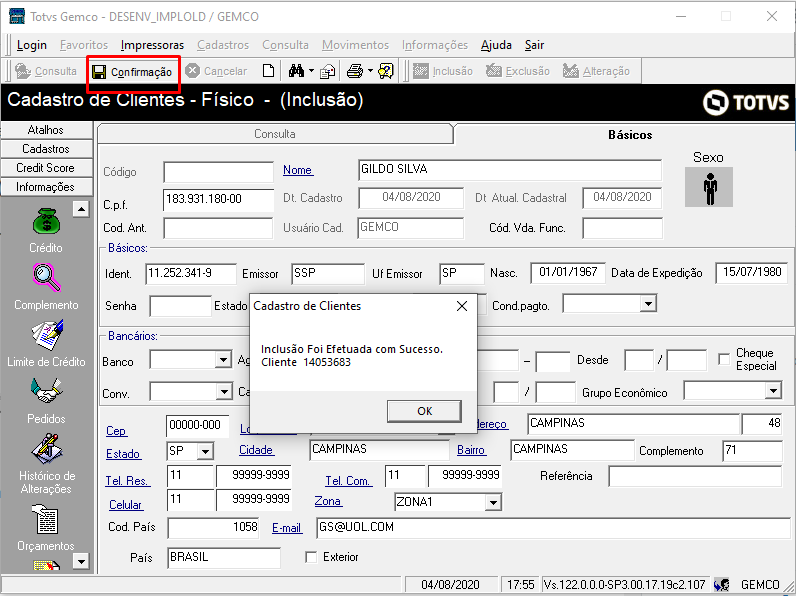Click the Inclusão toolbar button

(443, 71)
